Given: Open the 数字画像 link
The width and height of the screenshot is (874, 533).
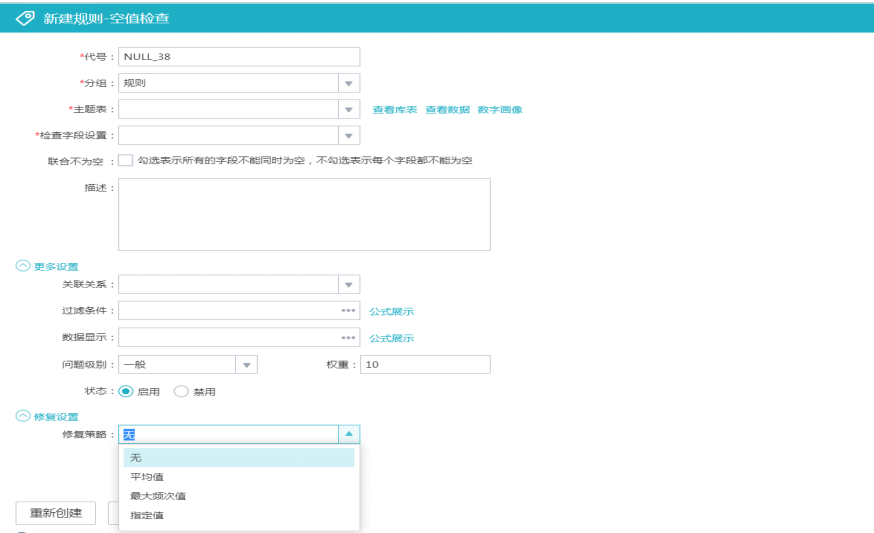Looking at the screenshot, I should coord(500,110).
